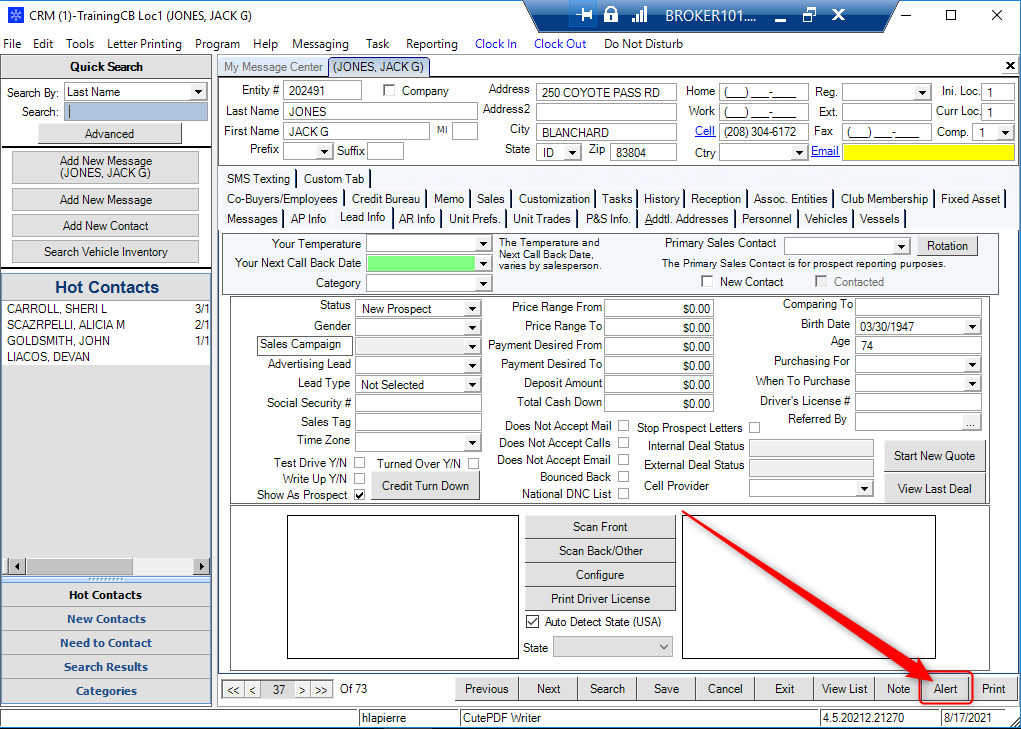Show the Need to Contact list
Viewport: 1021px width, 729px height.
pos(106,643)
